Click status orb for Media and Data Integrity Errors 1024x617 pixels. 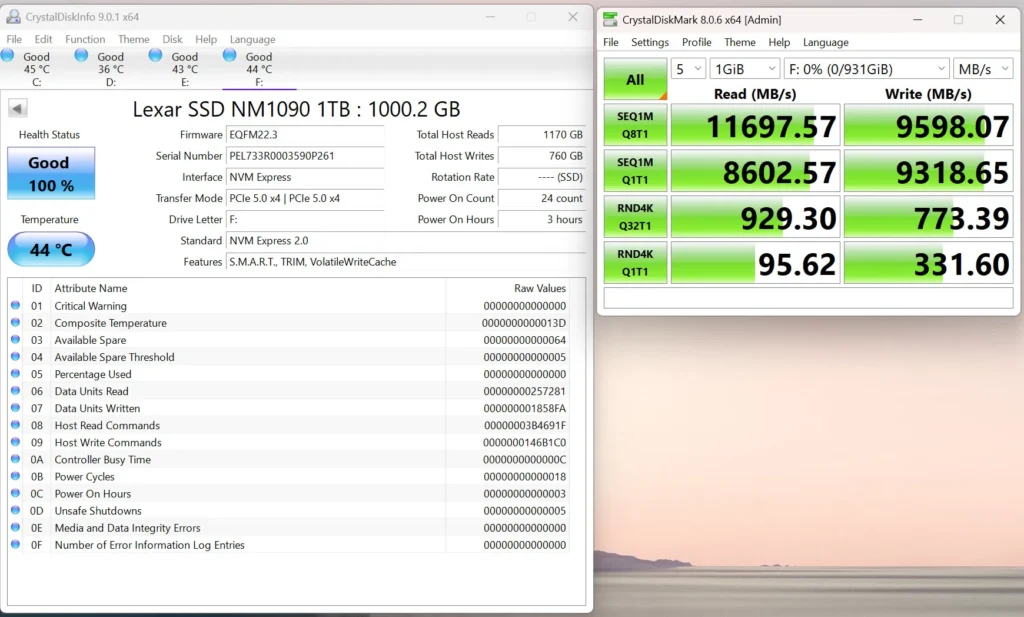pos(16,527)
